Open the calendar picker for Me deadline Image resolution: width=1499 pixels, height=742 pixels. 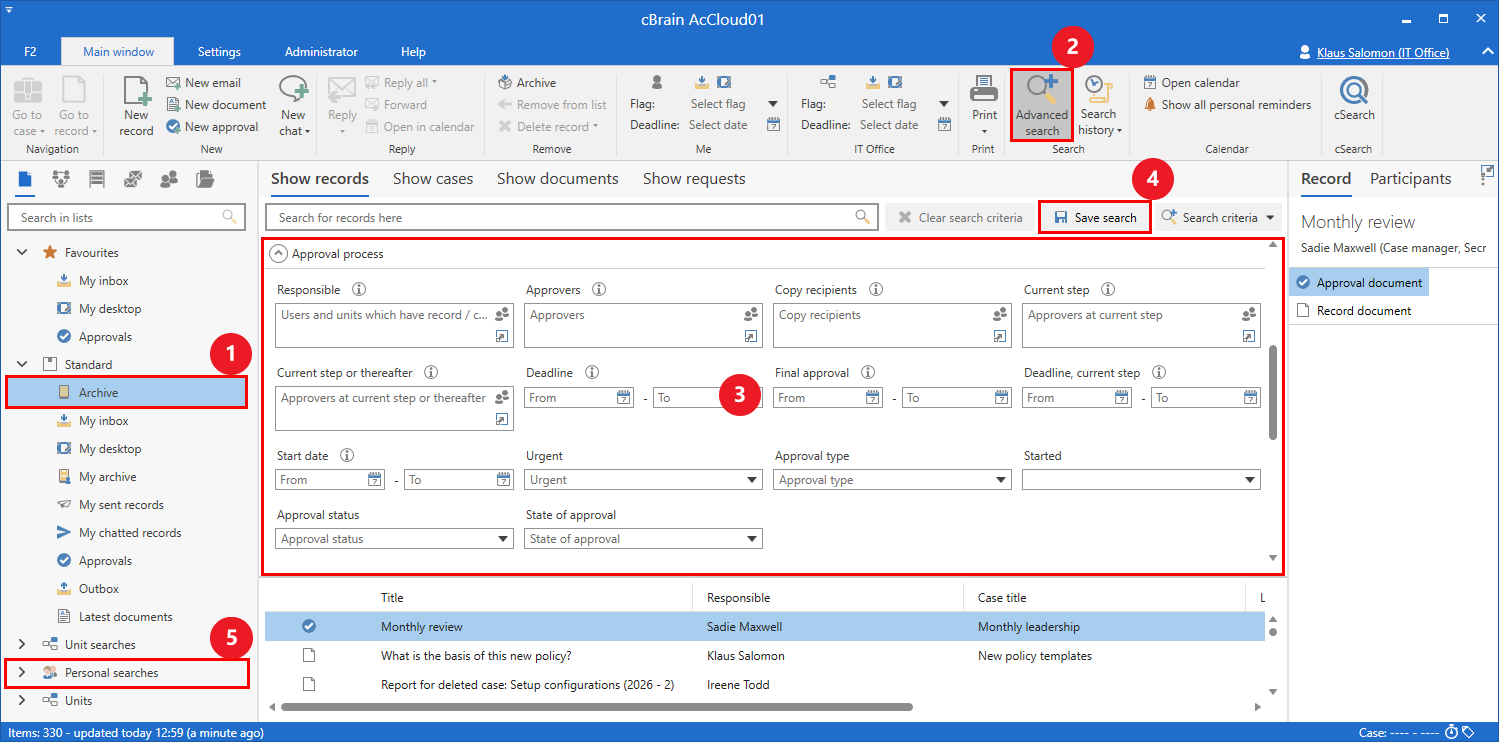(773, 125)
